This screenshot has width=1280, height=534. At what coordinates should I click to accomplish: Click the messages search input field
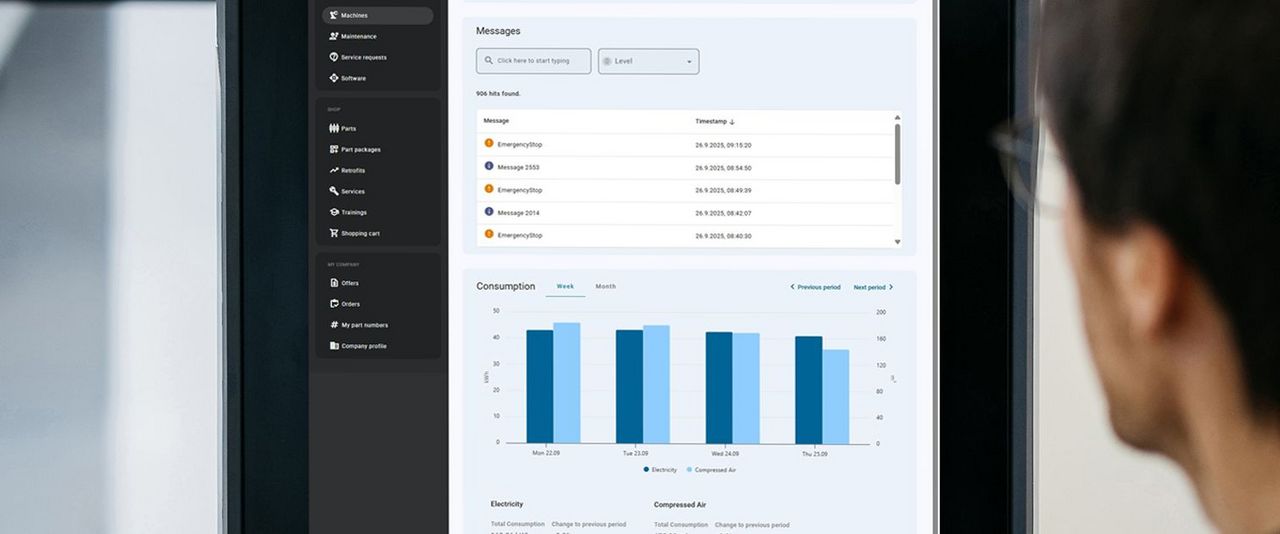pos(533,62)
